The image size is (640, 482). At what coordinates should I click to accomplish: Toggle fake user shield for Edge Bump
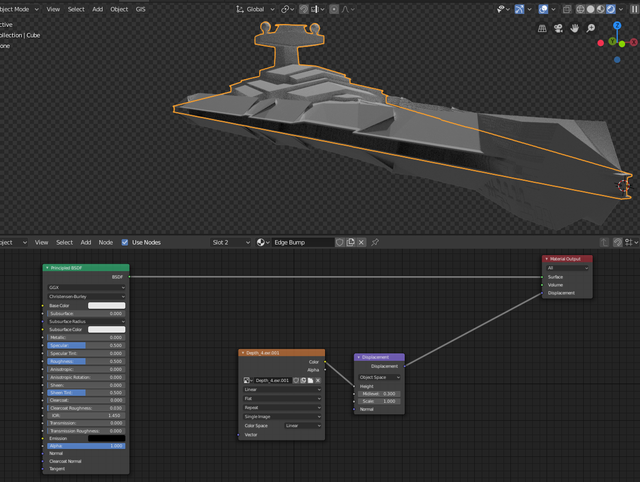coord(340,242)
